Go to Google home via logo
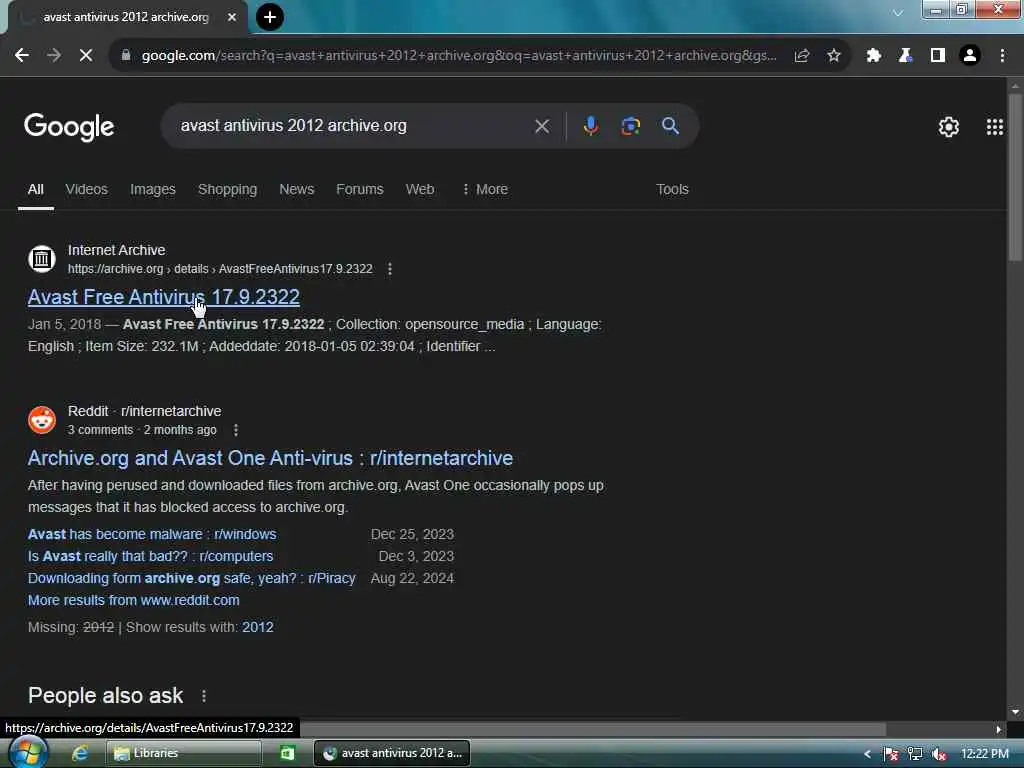The width and height of the screenshot is (1024, 768). click(x=69, y=127)
